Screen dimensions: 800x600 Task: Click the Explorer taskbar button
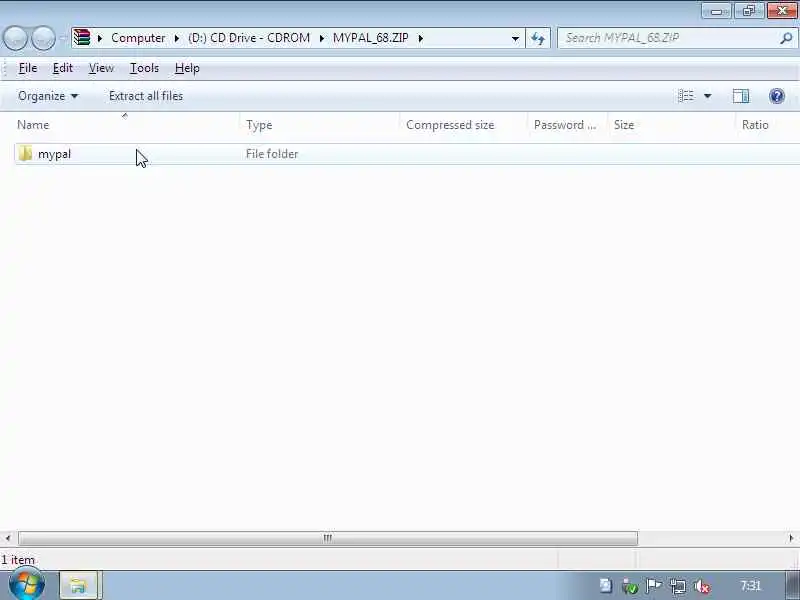click(78, 585)
